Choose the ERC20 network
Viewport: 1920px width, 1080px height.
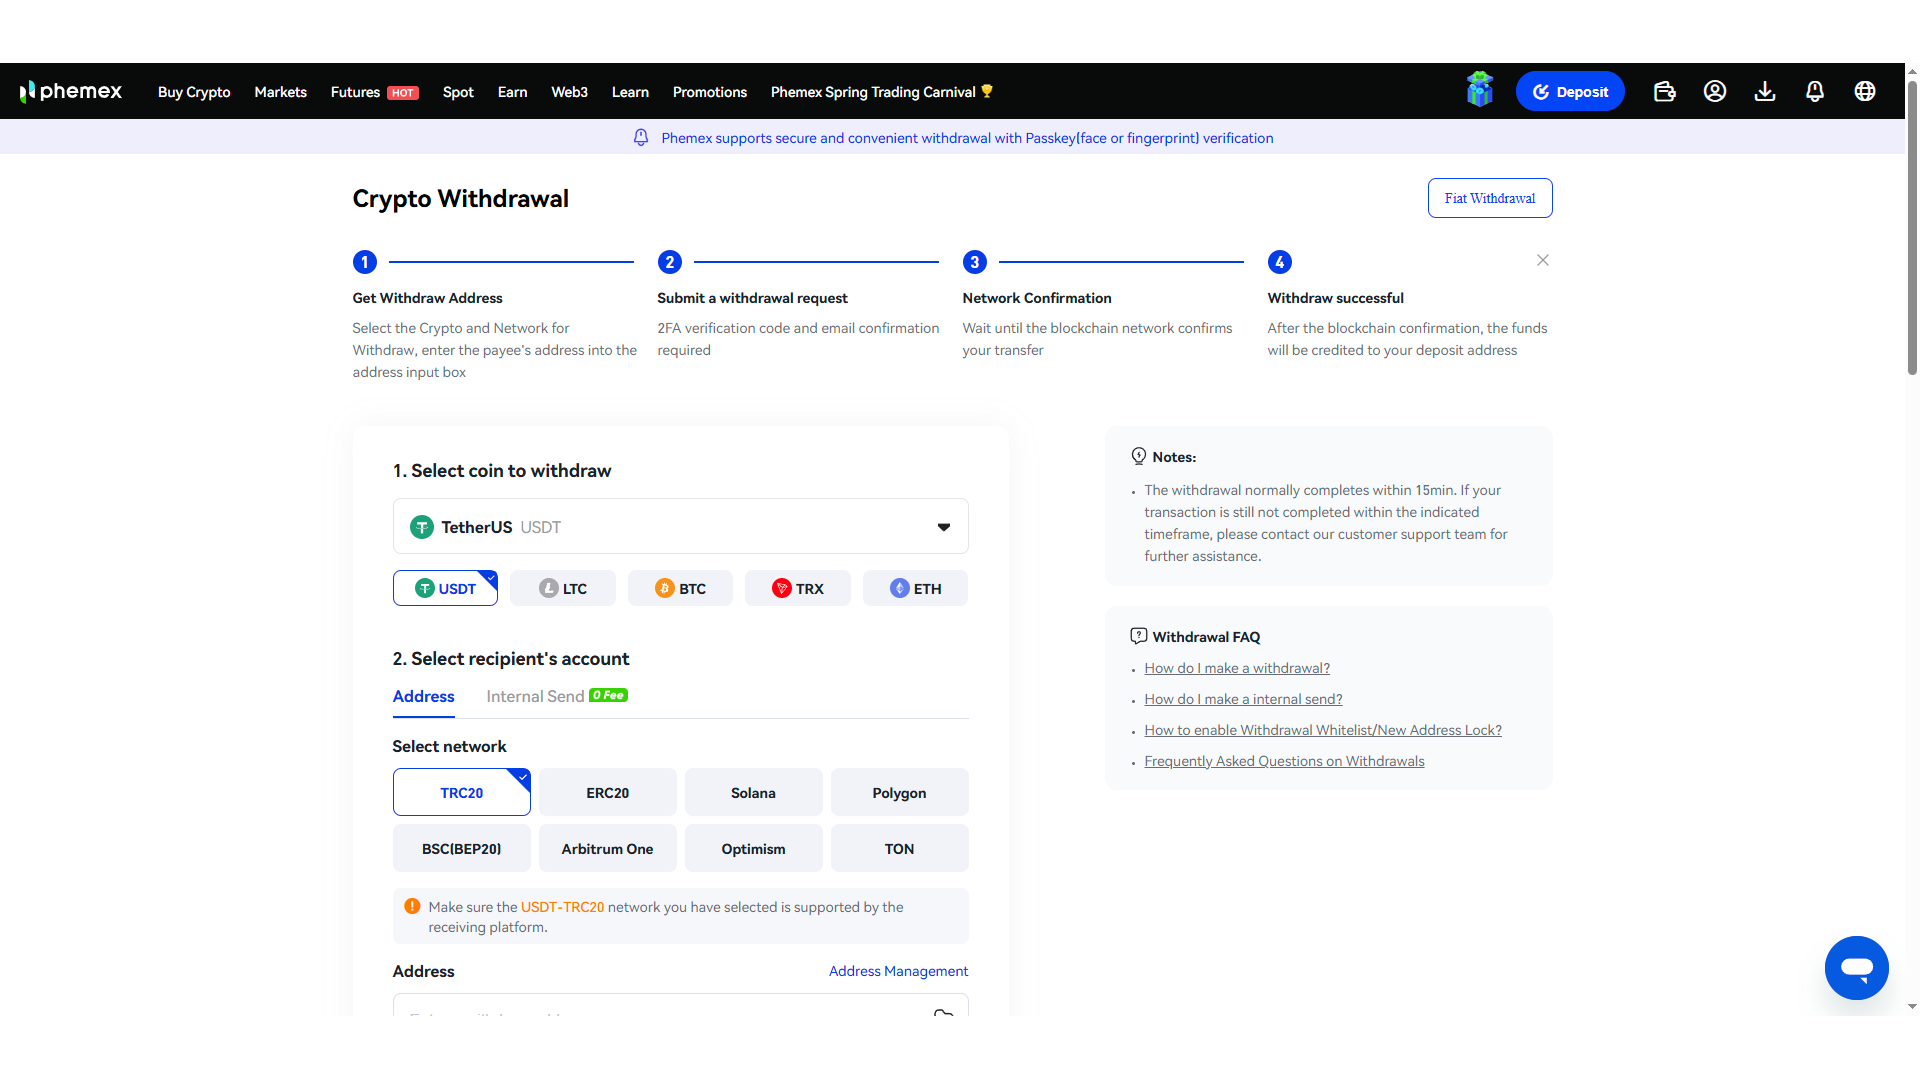pyautogui.click(x=608, y=792)
